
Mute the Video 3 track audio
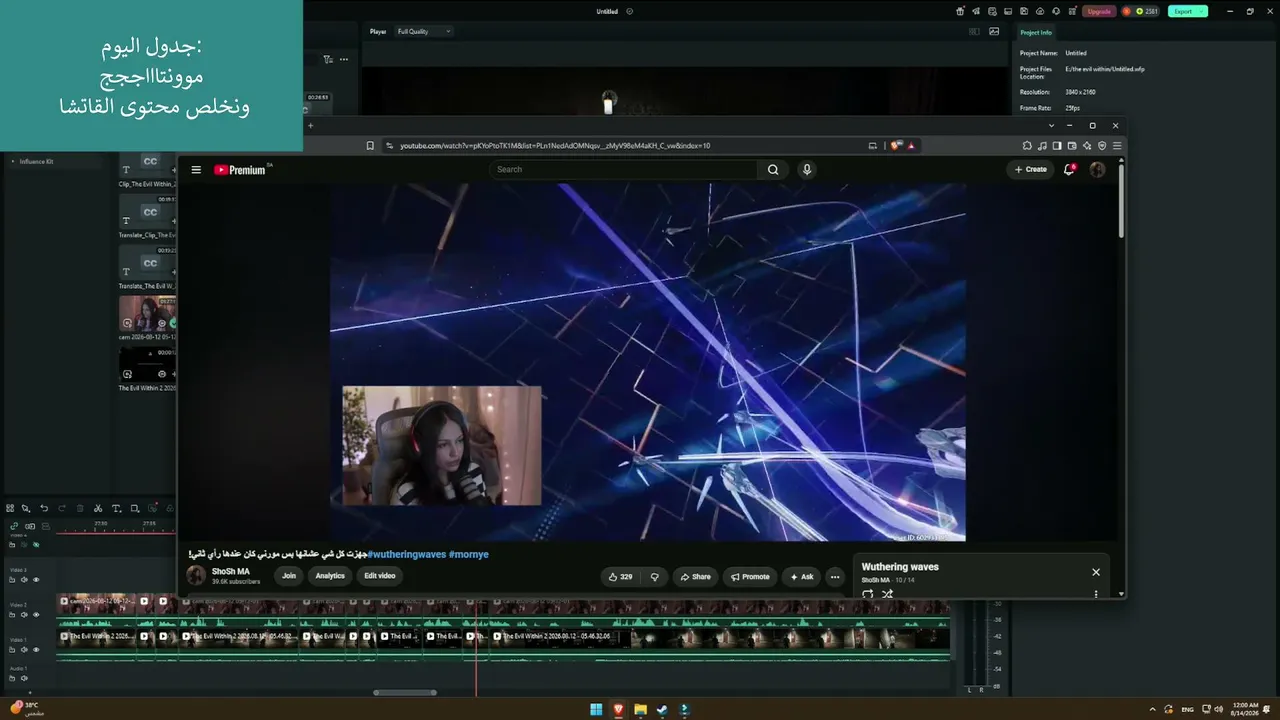24,580
